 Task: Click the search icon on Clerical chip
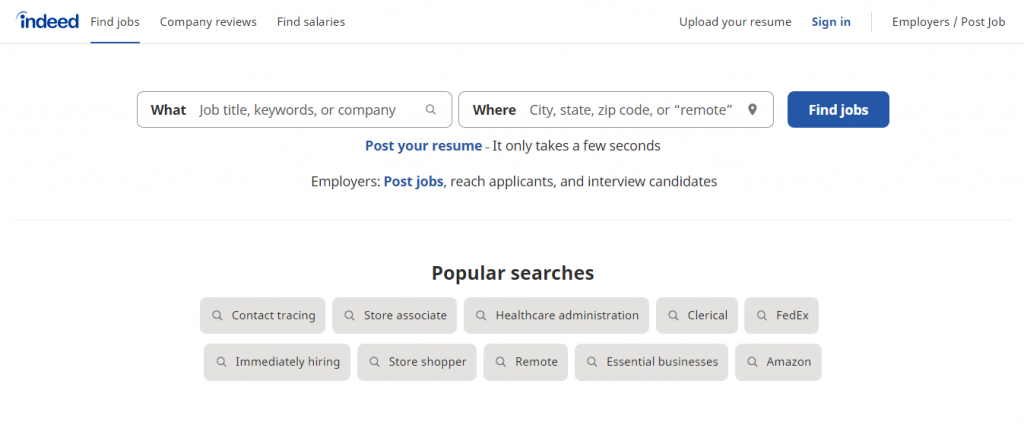coord(673,315)
